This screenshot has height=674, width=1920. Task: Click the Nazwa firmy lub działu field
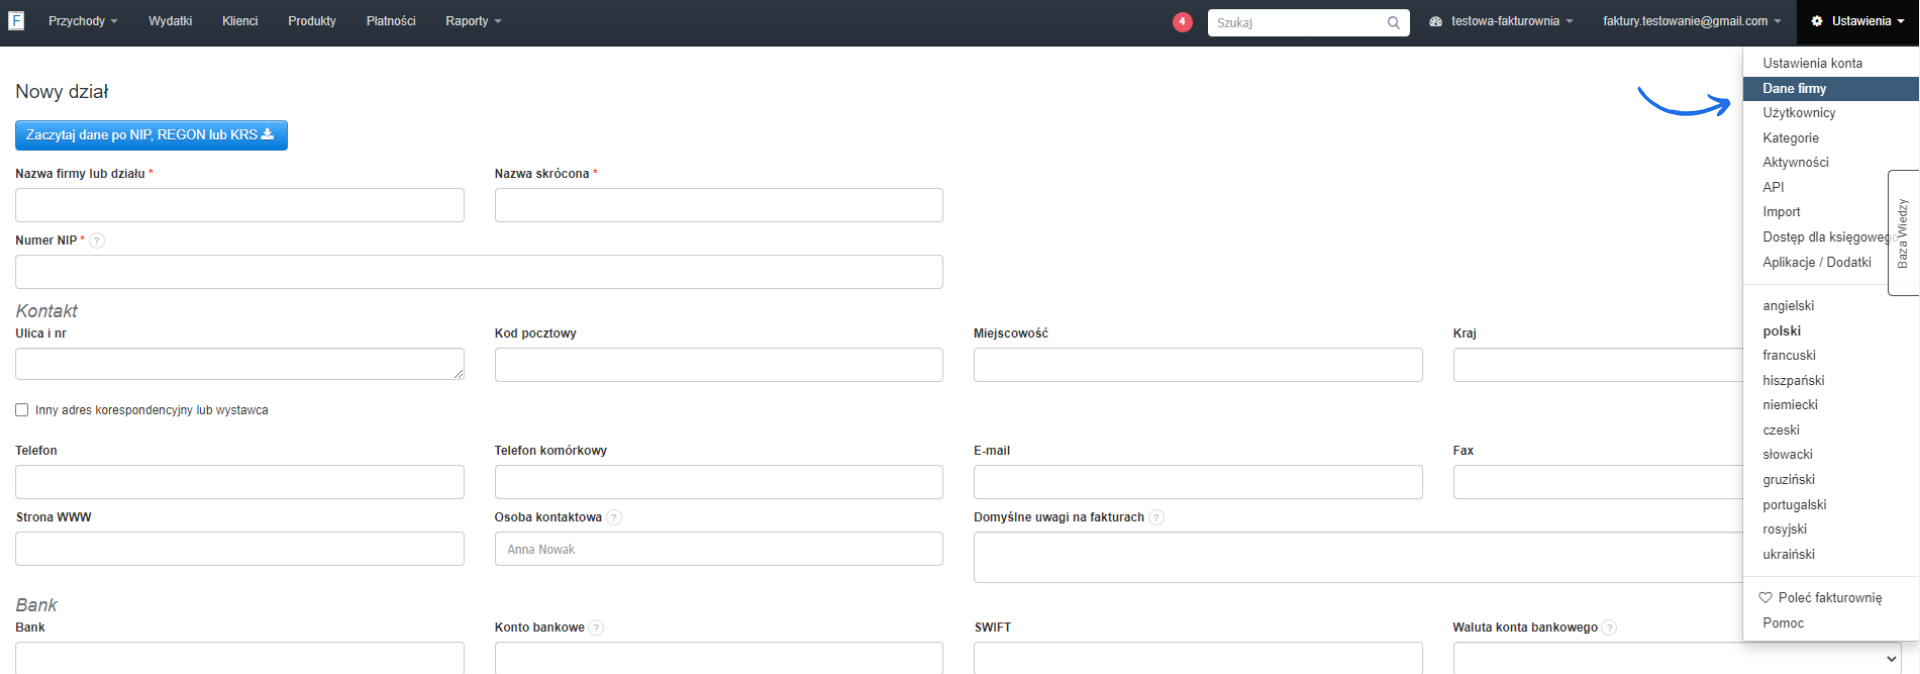(x=240, y=205)
